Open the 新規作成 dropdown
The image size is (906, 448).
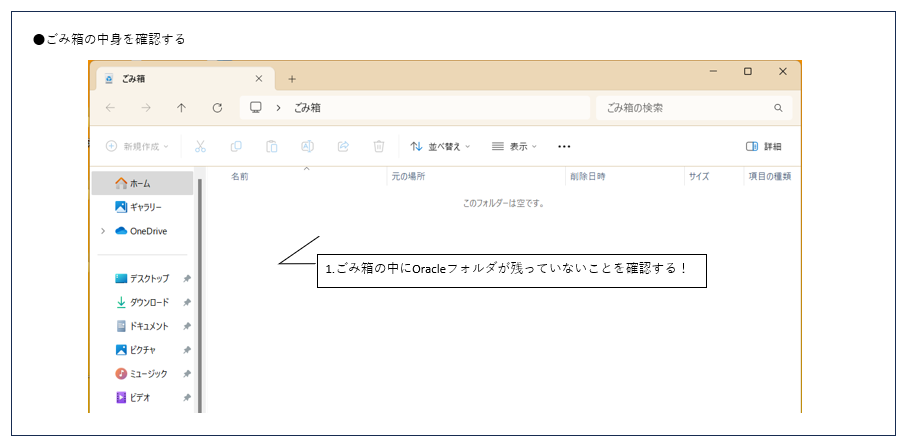pos(137,147)
